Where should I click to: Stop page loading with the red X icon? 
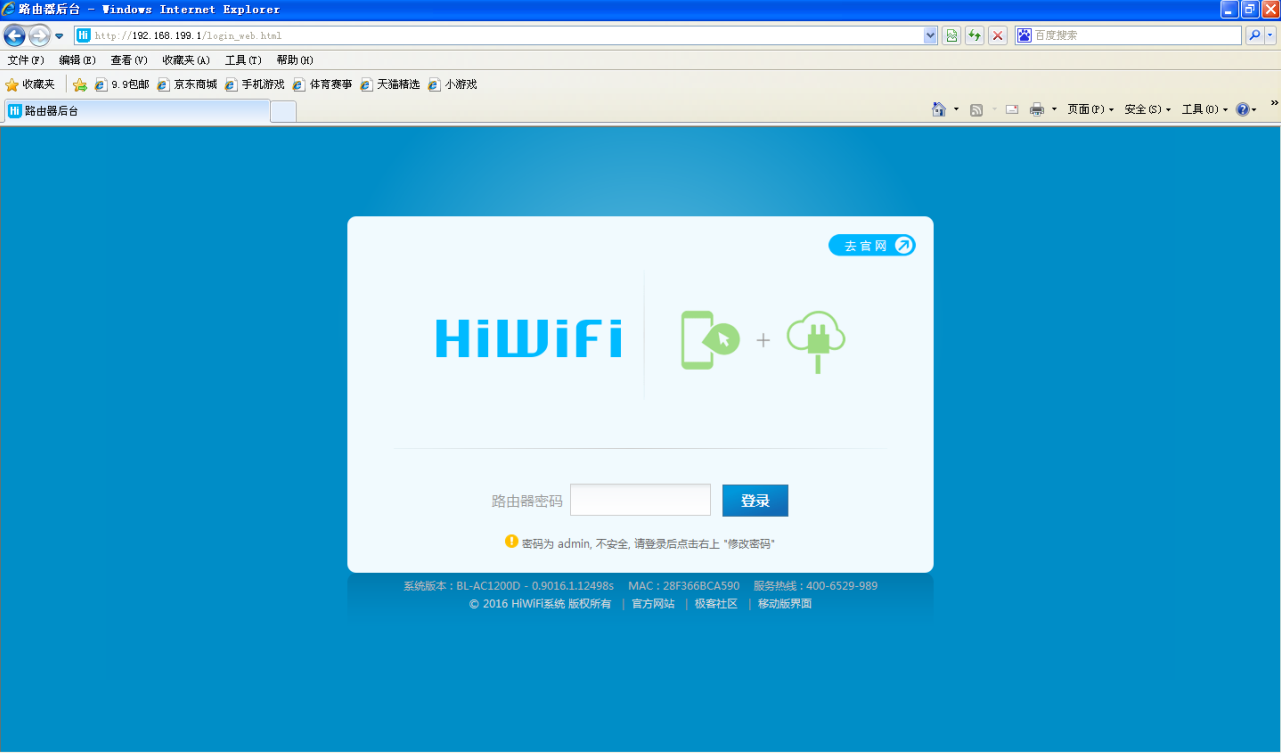pyautogui.click(x=997, y=35)
